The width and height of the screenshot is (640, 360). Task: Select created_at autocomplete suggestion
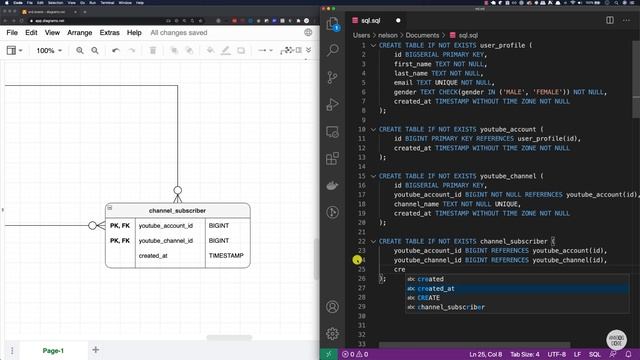coord(518,289)
